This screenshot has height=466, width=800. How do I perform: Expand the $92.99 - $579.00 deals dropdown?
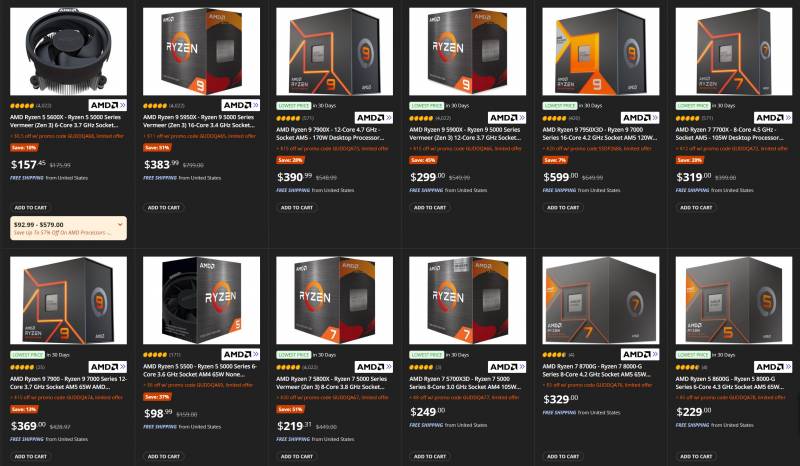click(x=68, y=228)
